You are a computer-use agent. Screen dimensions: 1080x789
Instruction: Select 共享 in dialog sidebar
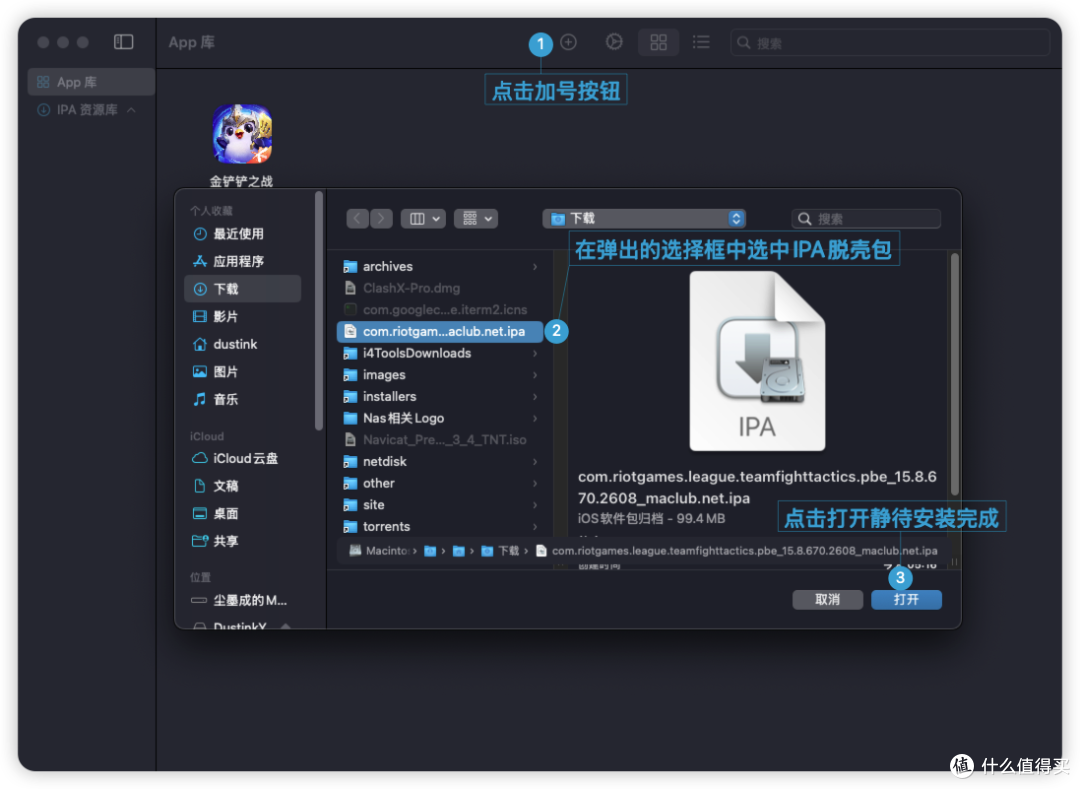[x=242, y=540]
